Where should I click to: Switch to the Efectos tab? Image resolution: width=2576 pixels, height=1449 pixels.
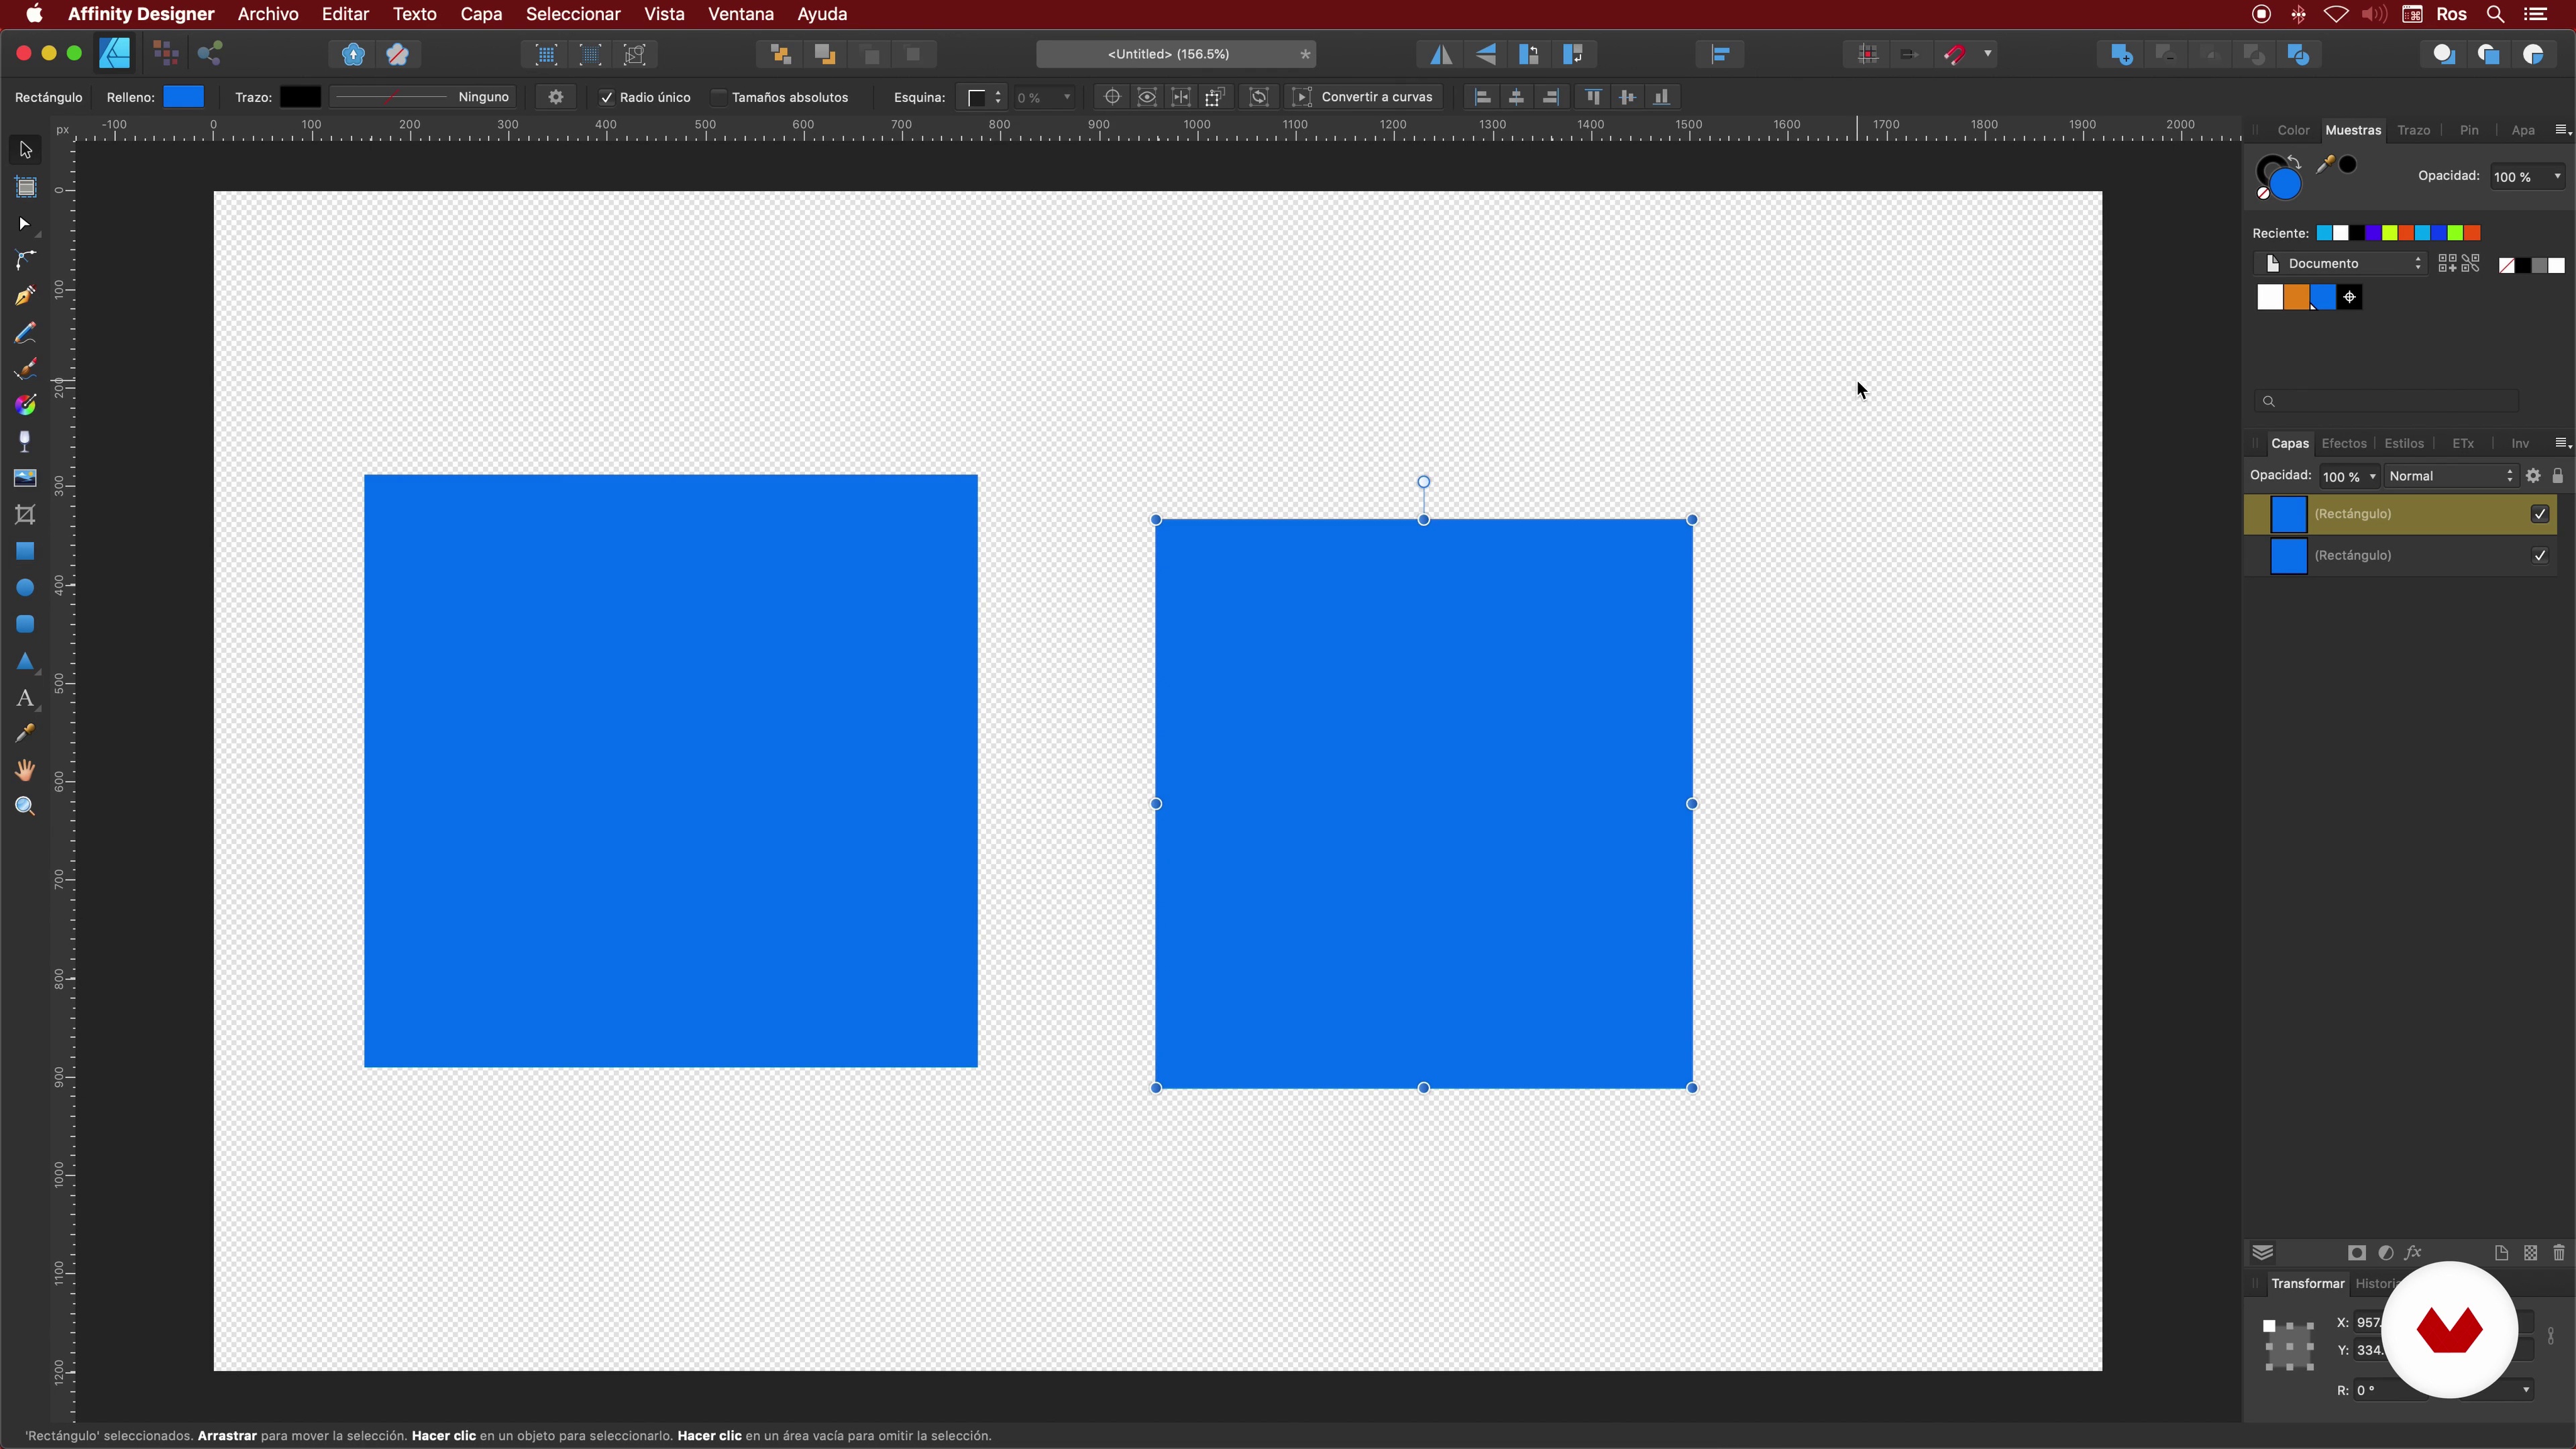(x=2344, y=443)
